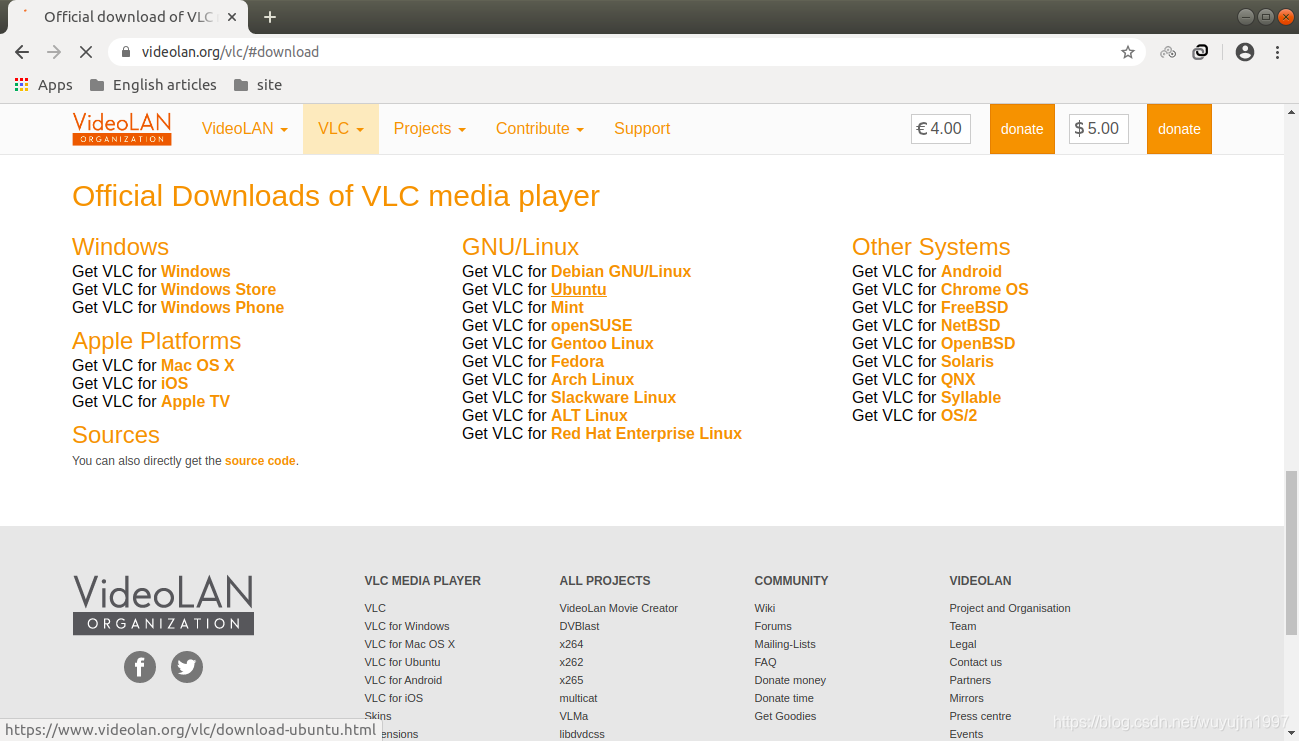Click the dollar 5.00 donation amount field
Screen dimensions: 1299x741
(x=1099, y=129)
